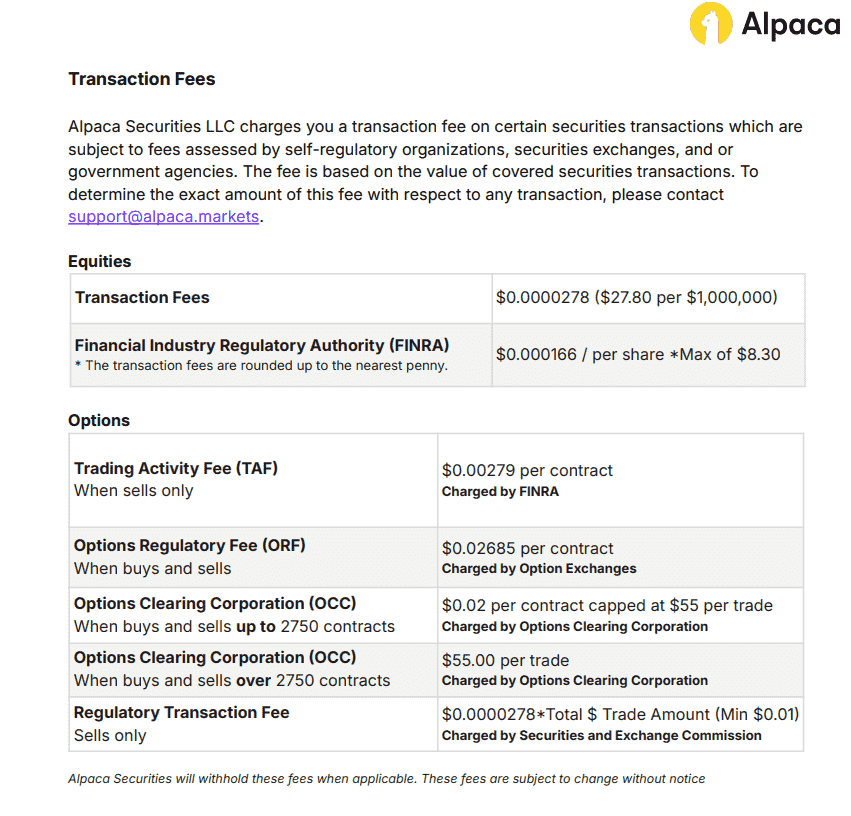The width and height of the screenshot is (851, 816).
Task: Click the Alpaca llama logo icon
Action: point(711,23)
